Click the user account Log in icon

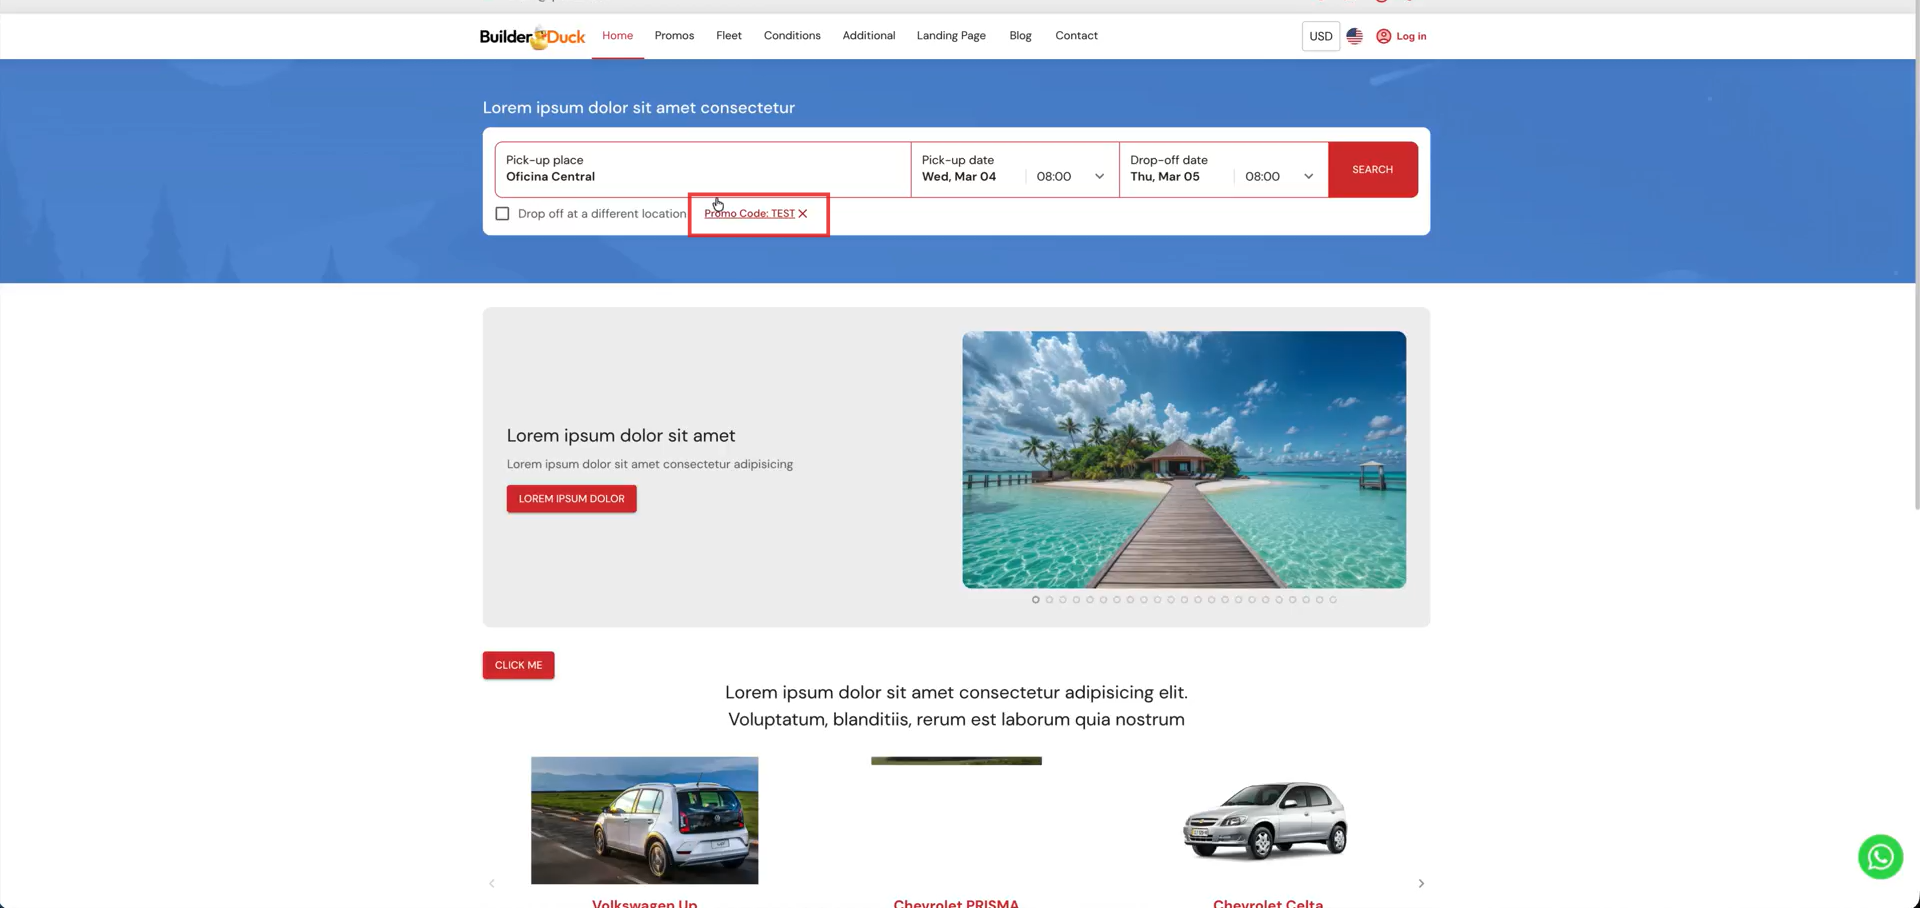pyautogui.click(x=1383, y=36)
